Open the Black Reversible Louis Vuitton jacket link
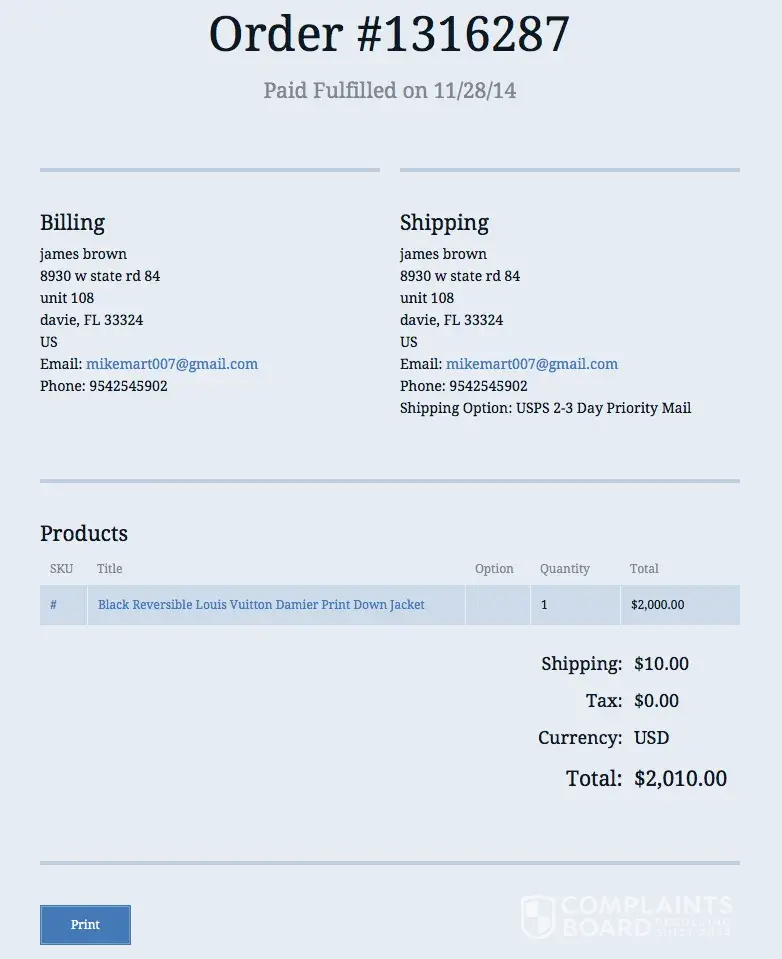 point(261,605)
